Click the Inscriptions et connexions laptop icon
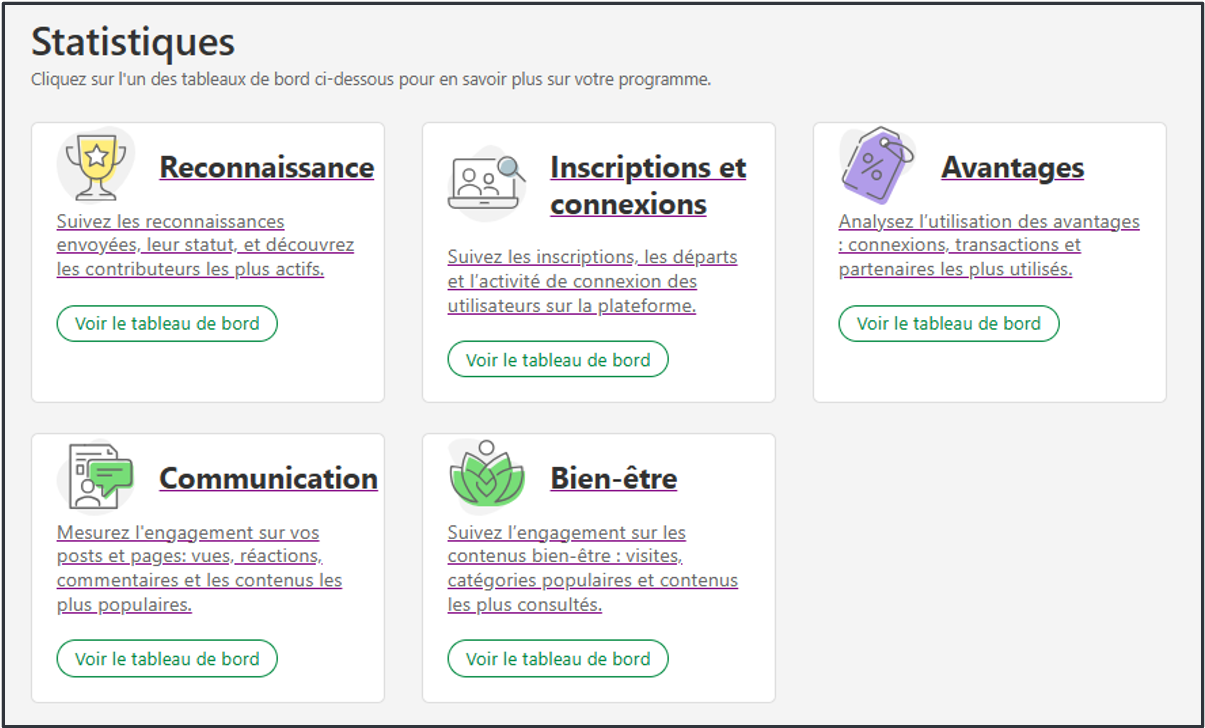 [487, 183]
